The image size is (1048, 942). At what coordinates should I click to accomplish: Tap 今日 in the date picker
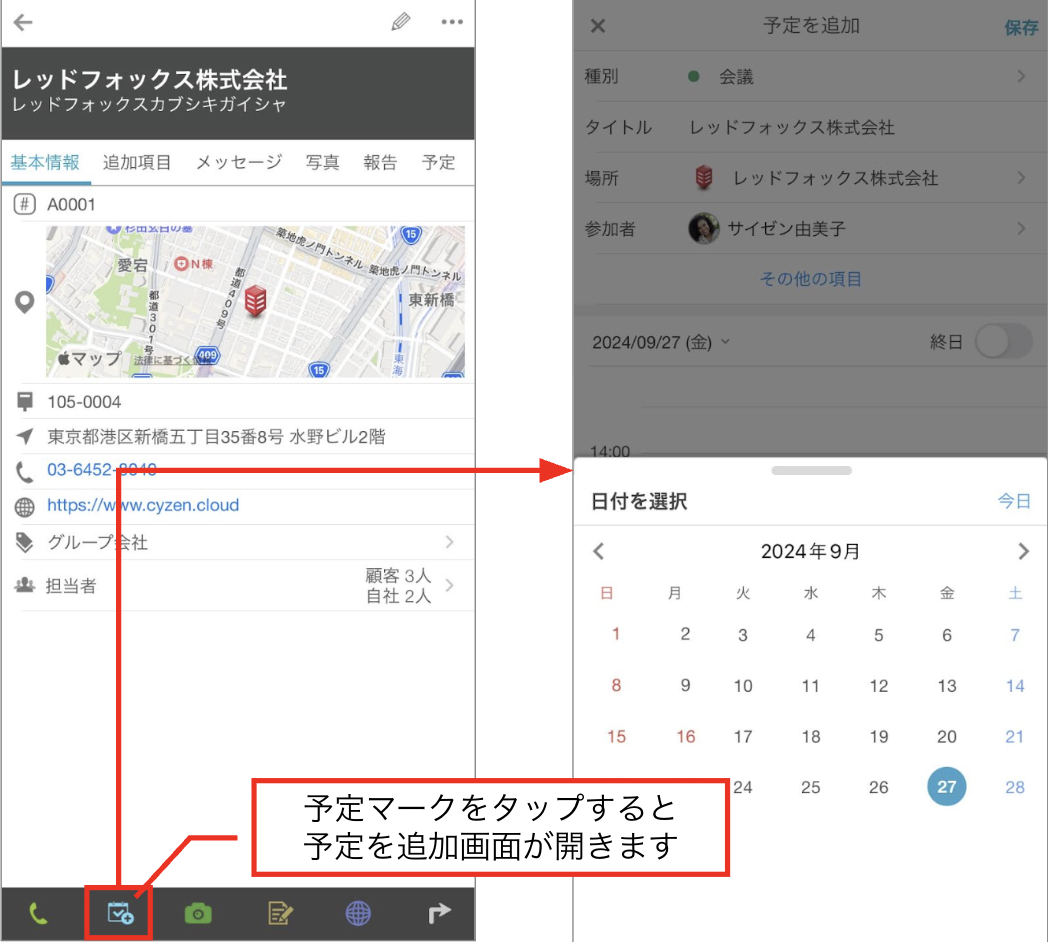pos(1014,501)
